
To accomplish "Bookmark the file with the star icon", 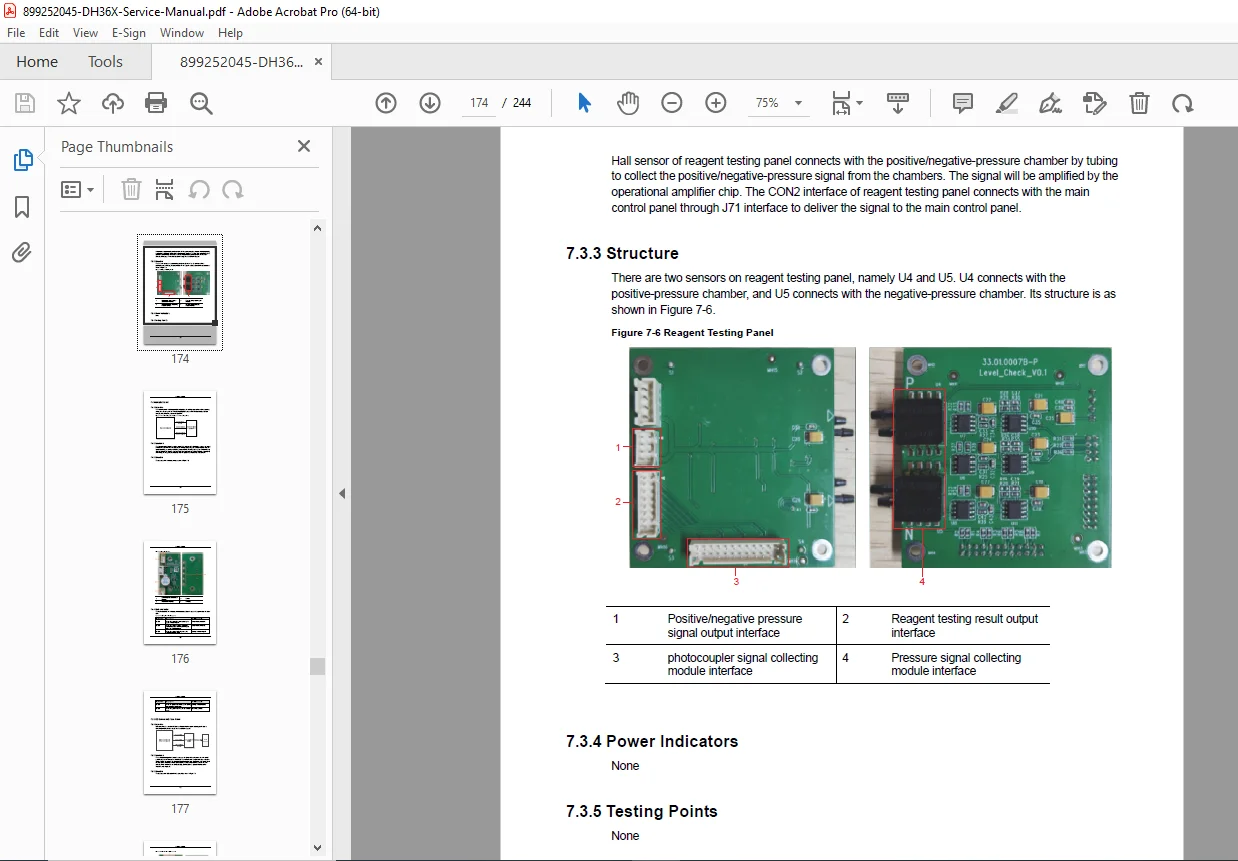I will pos(69,103).
